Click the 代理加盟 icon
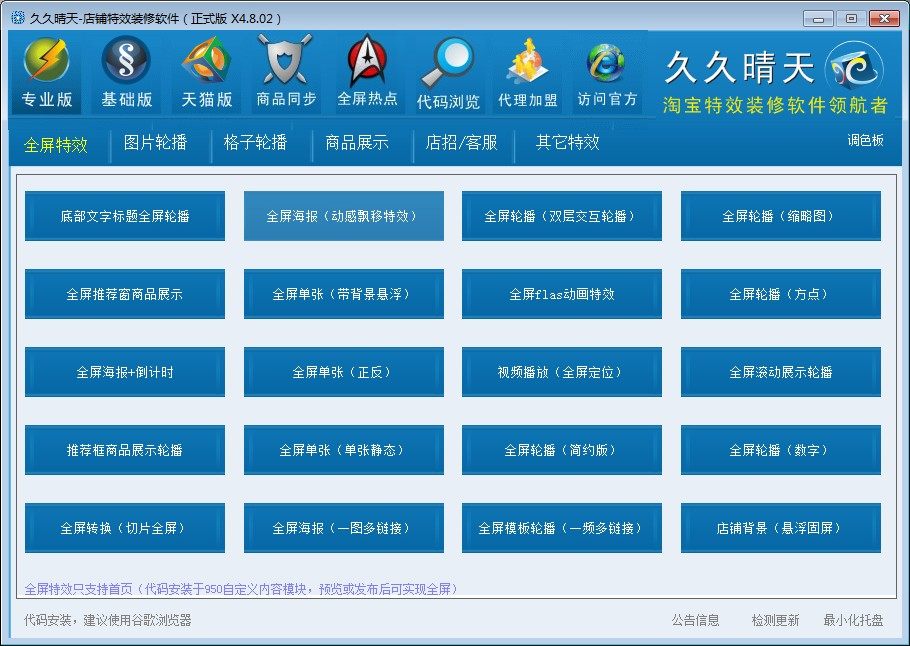910x646 pixels. [x=527, y=64]
